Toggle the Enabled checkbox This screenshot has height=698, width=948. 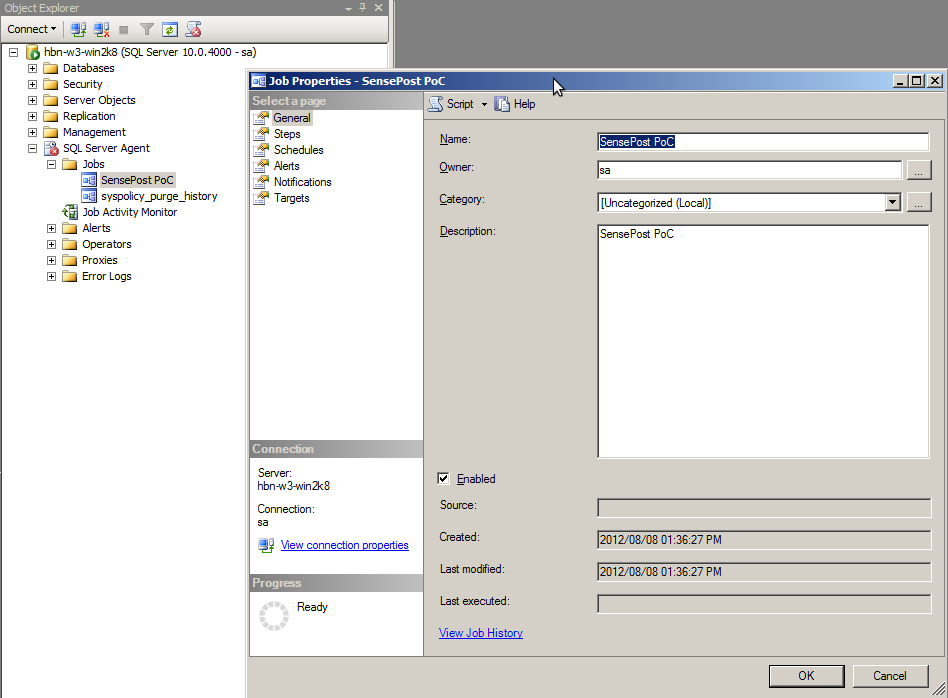coord(444,479)
